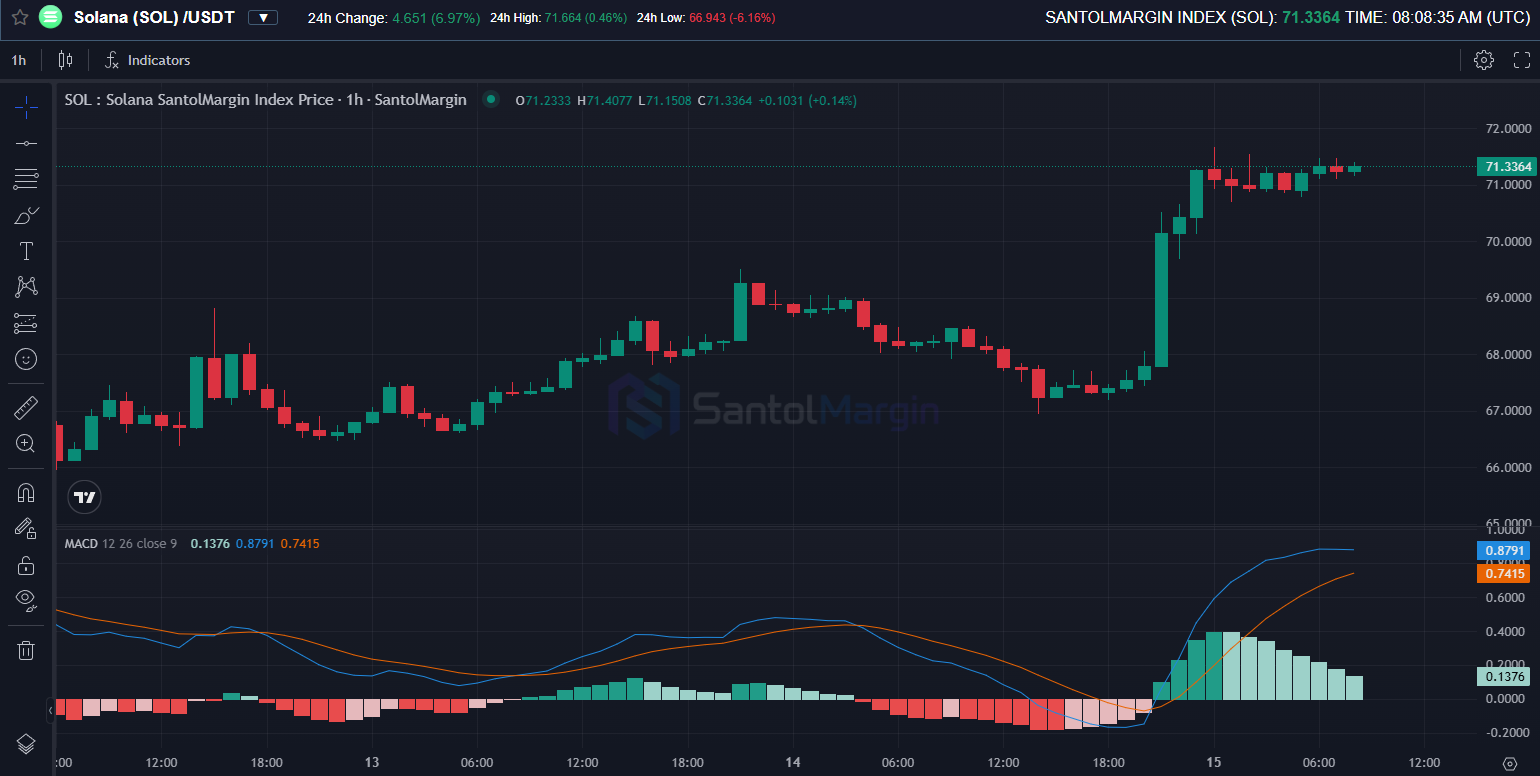
Task: Lock all drawing tools
Action: tap(26, 566)
